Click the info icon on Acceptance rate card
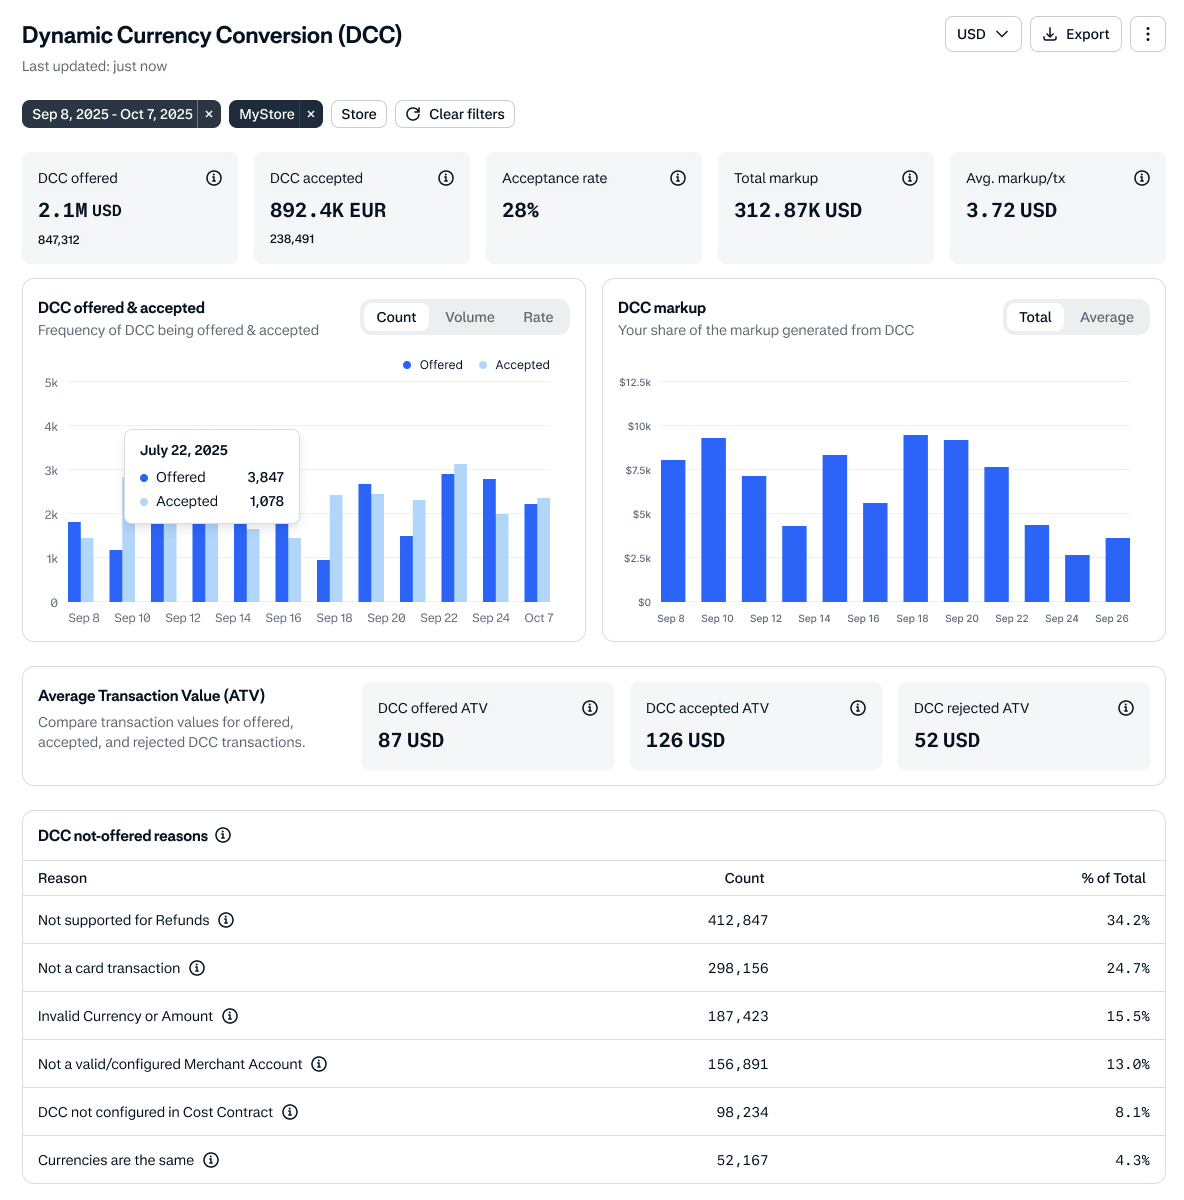Image resolution: width=1184 pixels, height=1200 pixels. coord(678,178)
